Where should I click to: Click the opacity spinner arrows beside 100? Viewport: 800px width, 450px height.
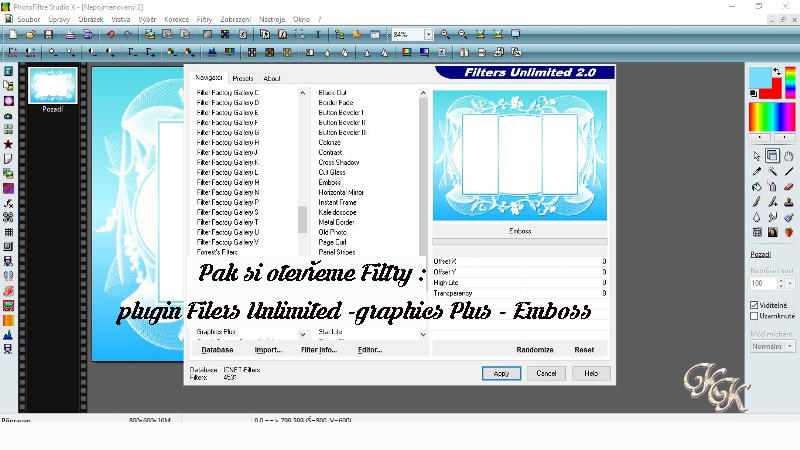[x=781, y=283]
